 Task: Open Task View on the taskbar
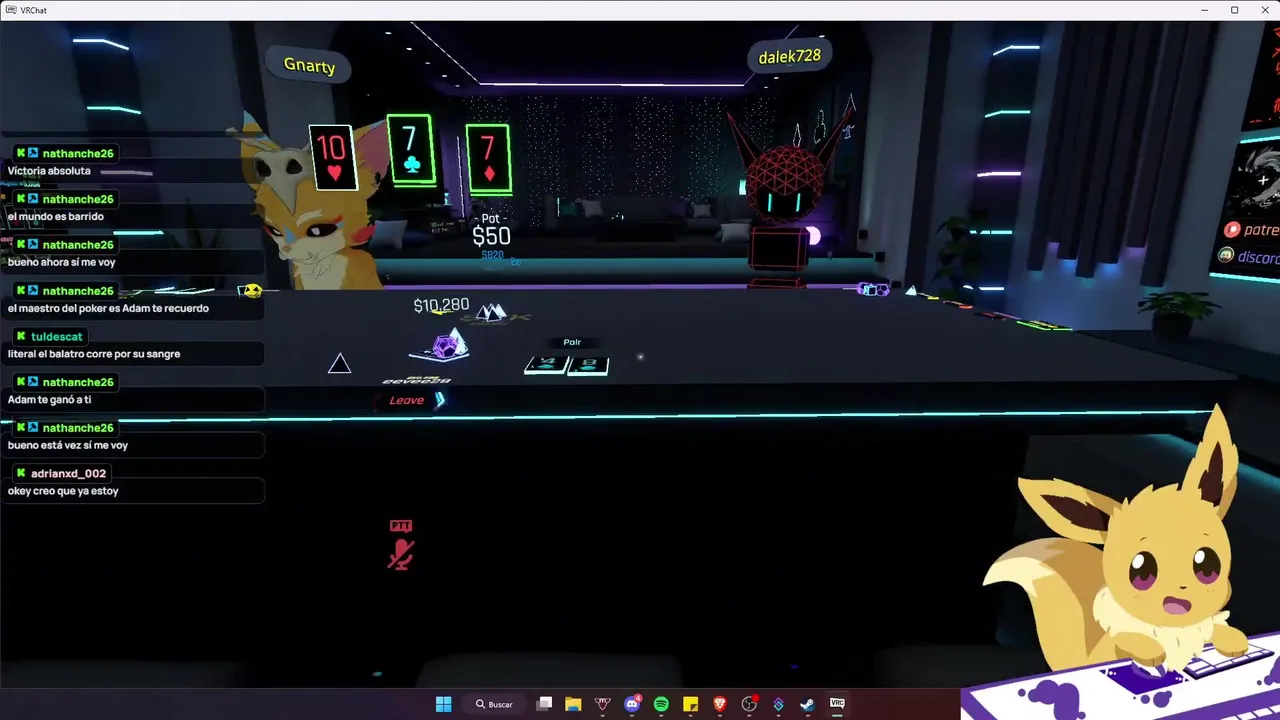(x=544, y=704)
